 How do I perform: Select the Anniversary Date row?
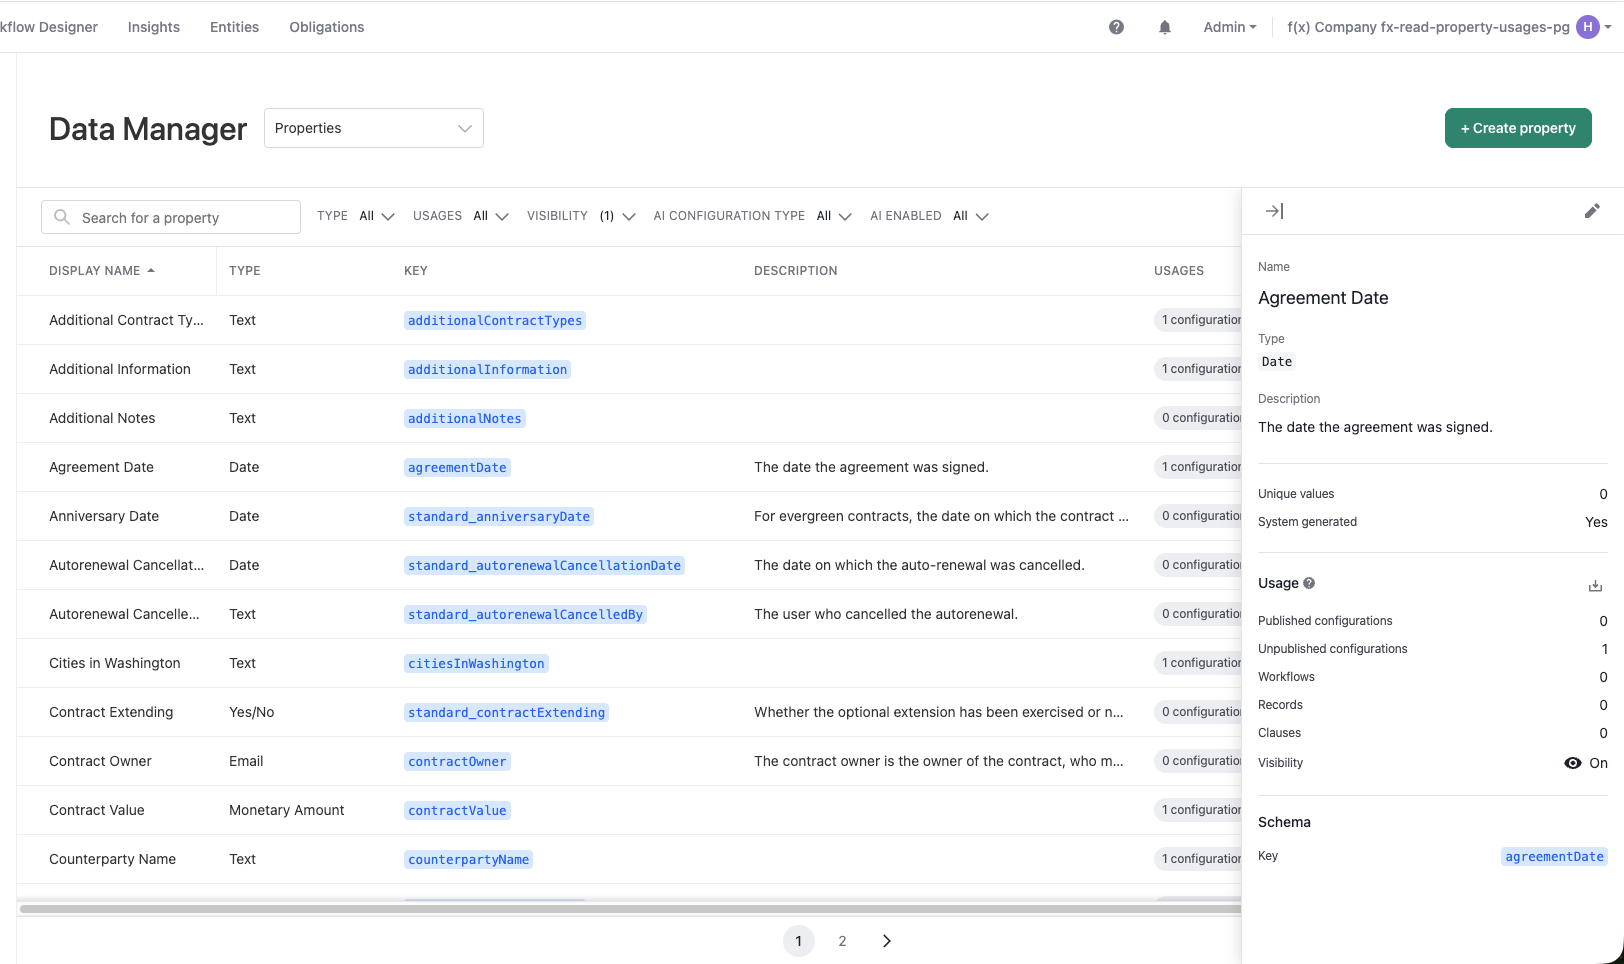629,516
